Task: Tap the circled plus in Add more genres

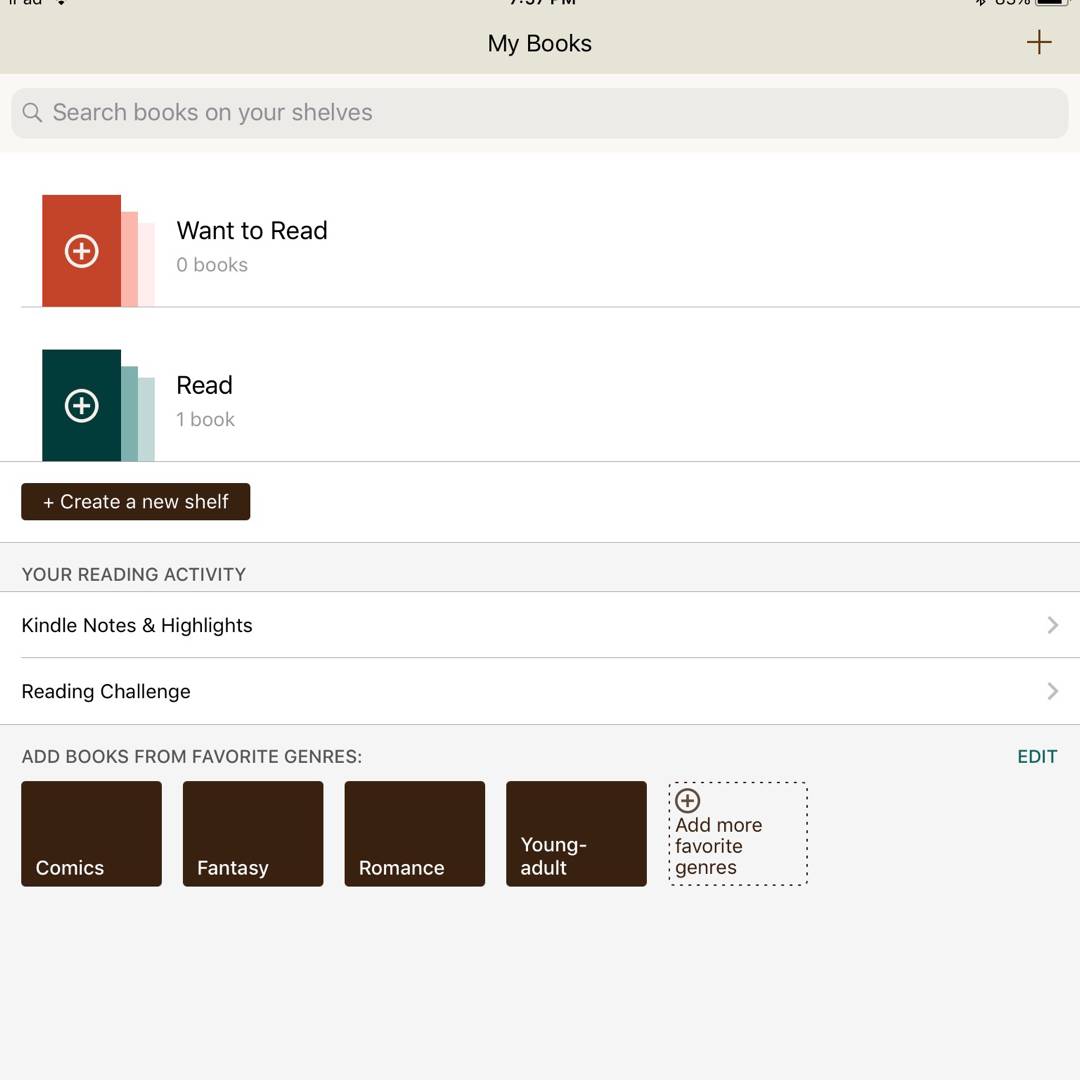Action: [x=688, y=800]
